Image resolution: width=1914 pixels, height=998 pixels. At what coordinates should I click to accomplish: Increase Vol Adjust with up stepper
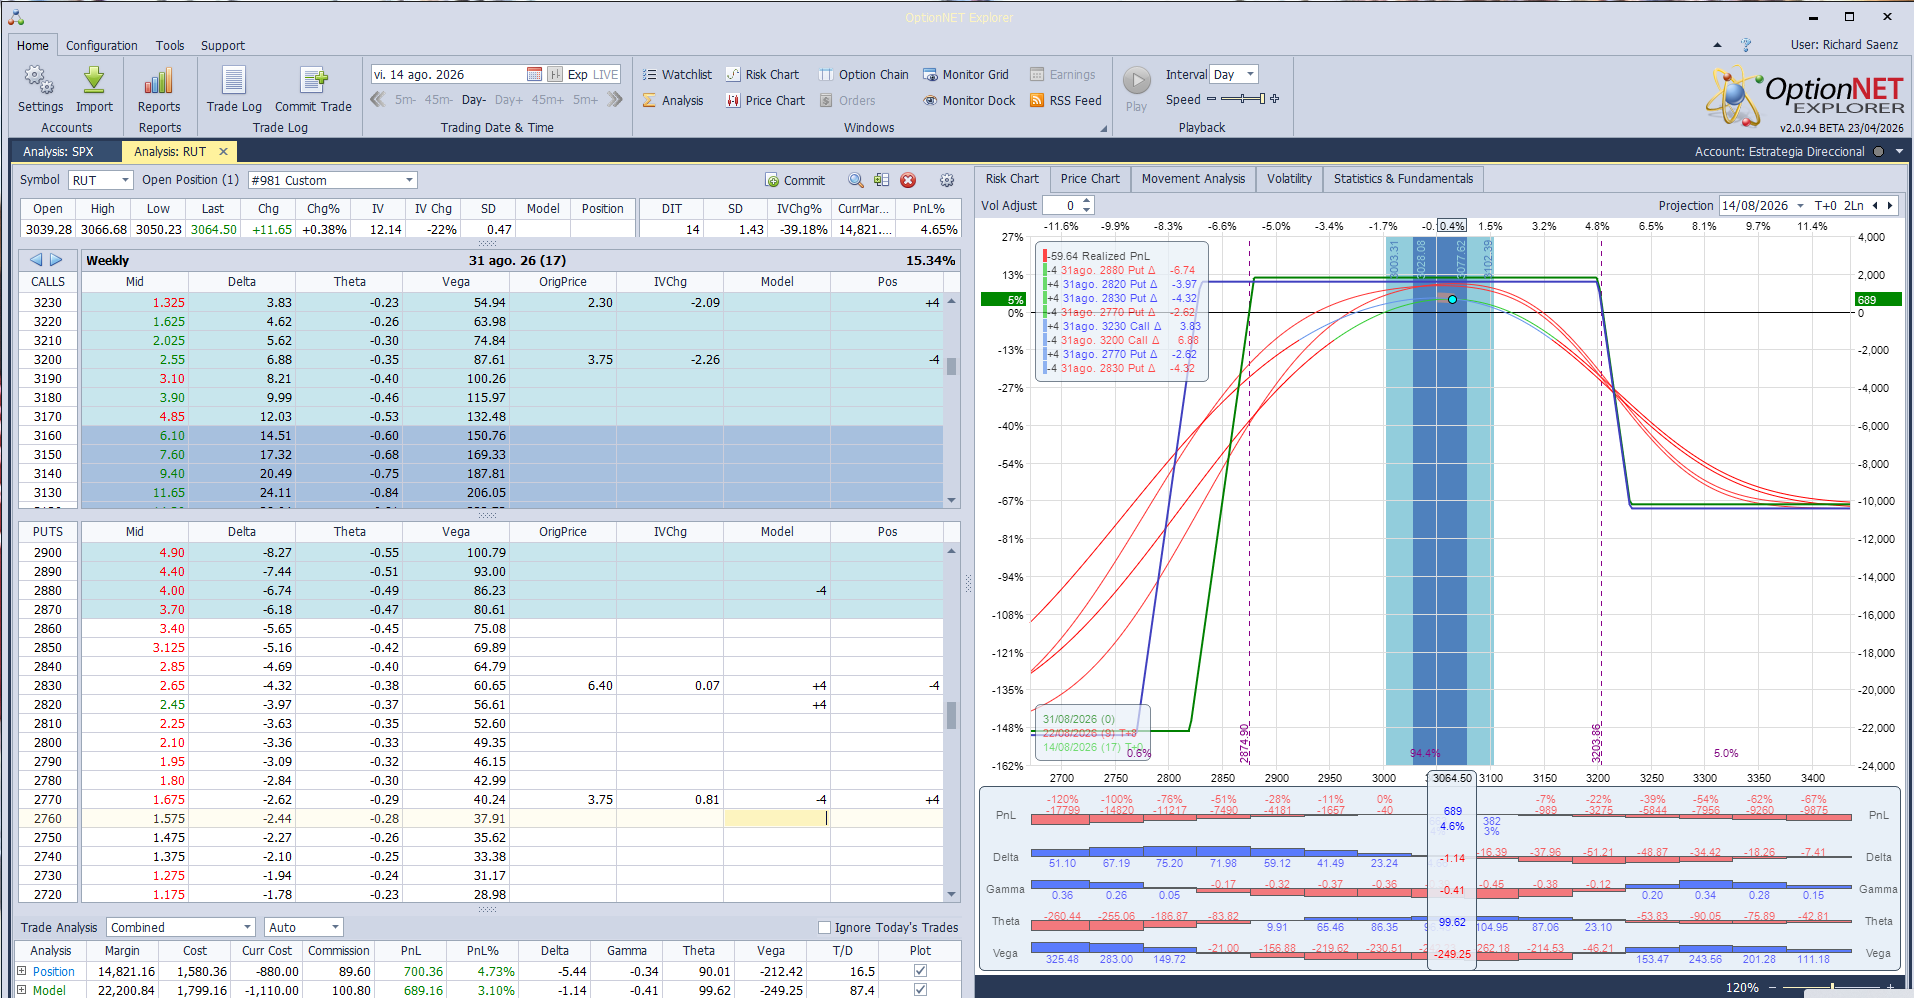pos(1087,200)
